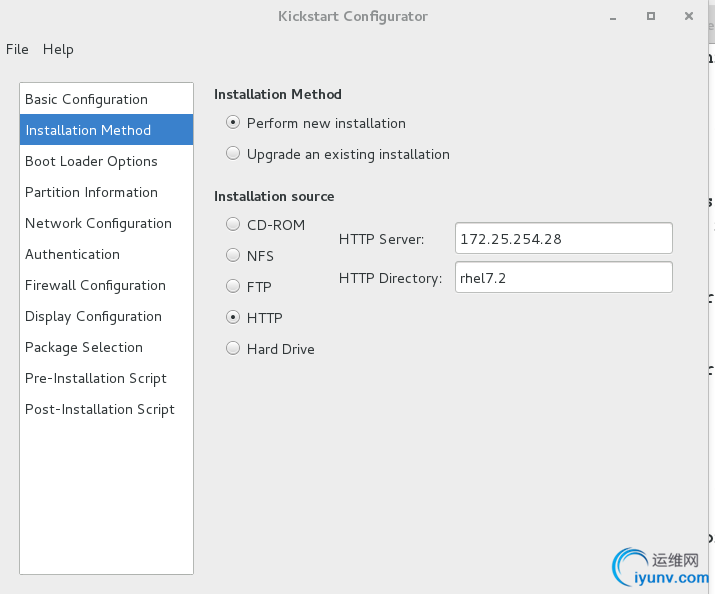Go to Partition Information section
The height and width of the screenshot is (594, 715).
coord(91,192)
